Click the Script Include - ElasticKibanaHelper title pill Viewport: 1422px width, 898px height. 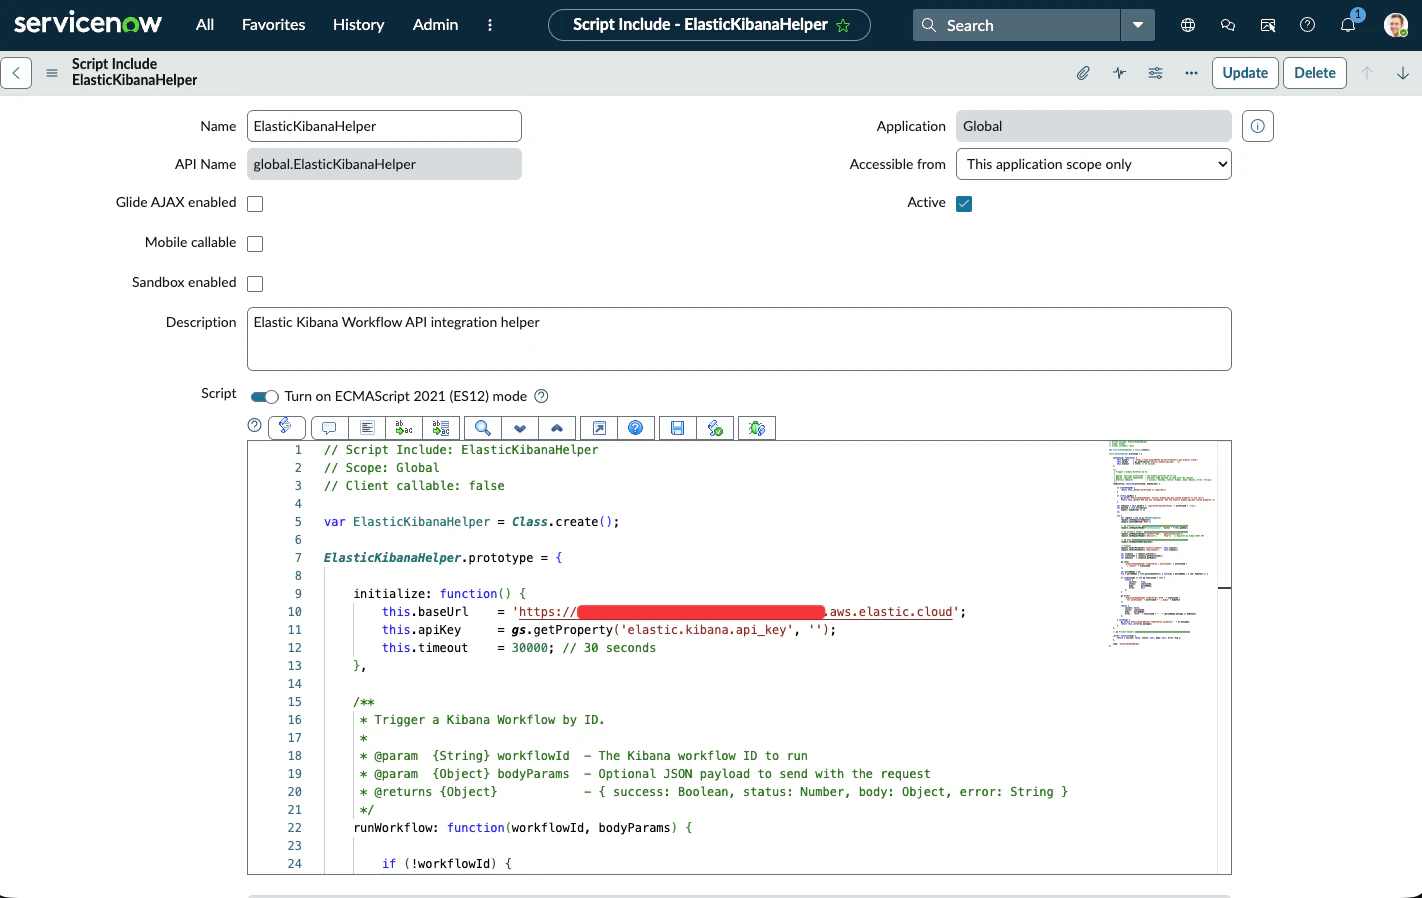709,25
